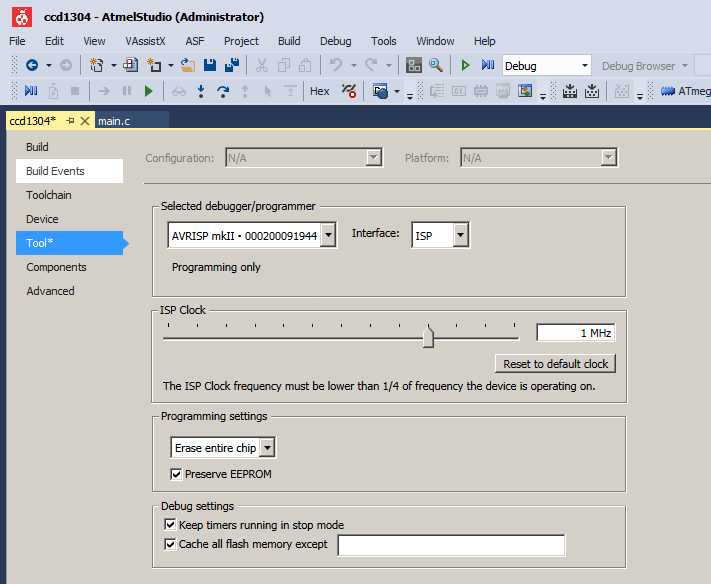Screen dimensions: 711x584
Task: Click the second Device Programming chip icon
Action: click(592, 91)
